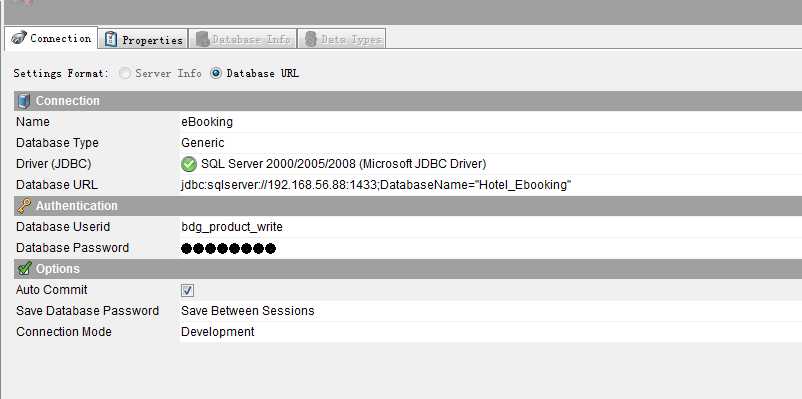
Task: Click the Save Database Password label
Action: (x=87, y=311)
